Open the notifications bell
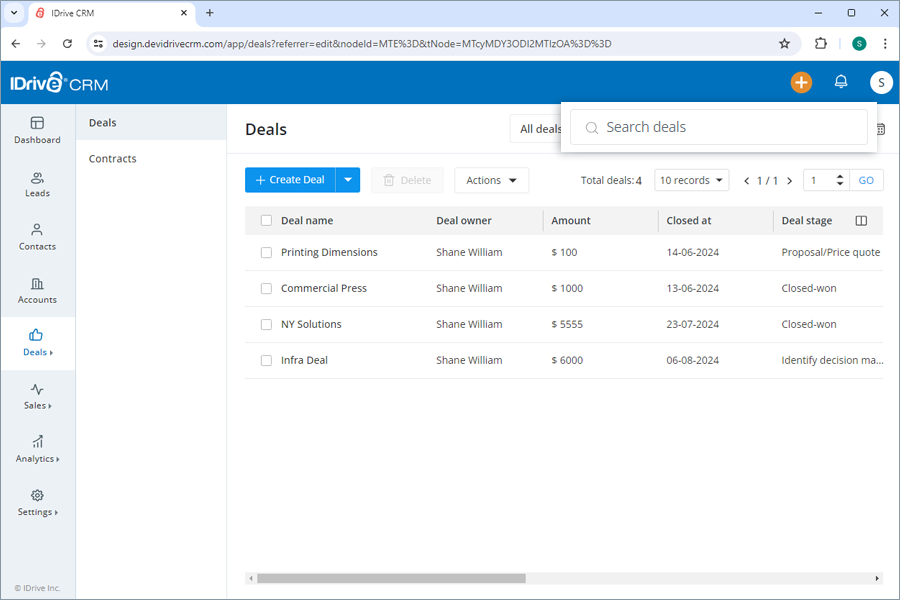 [841, 82]
